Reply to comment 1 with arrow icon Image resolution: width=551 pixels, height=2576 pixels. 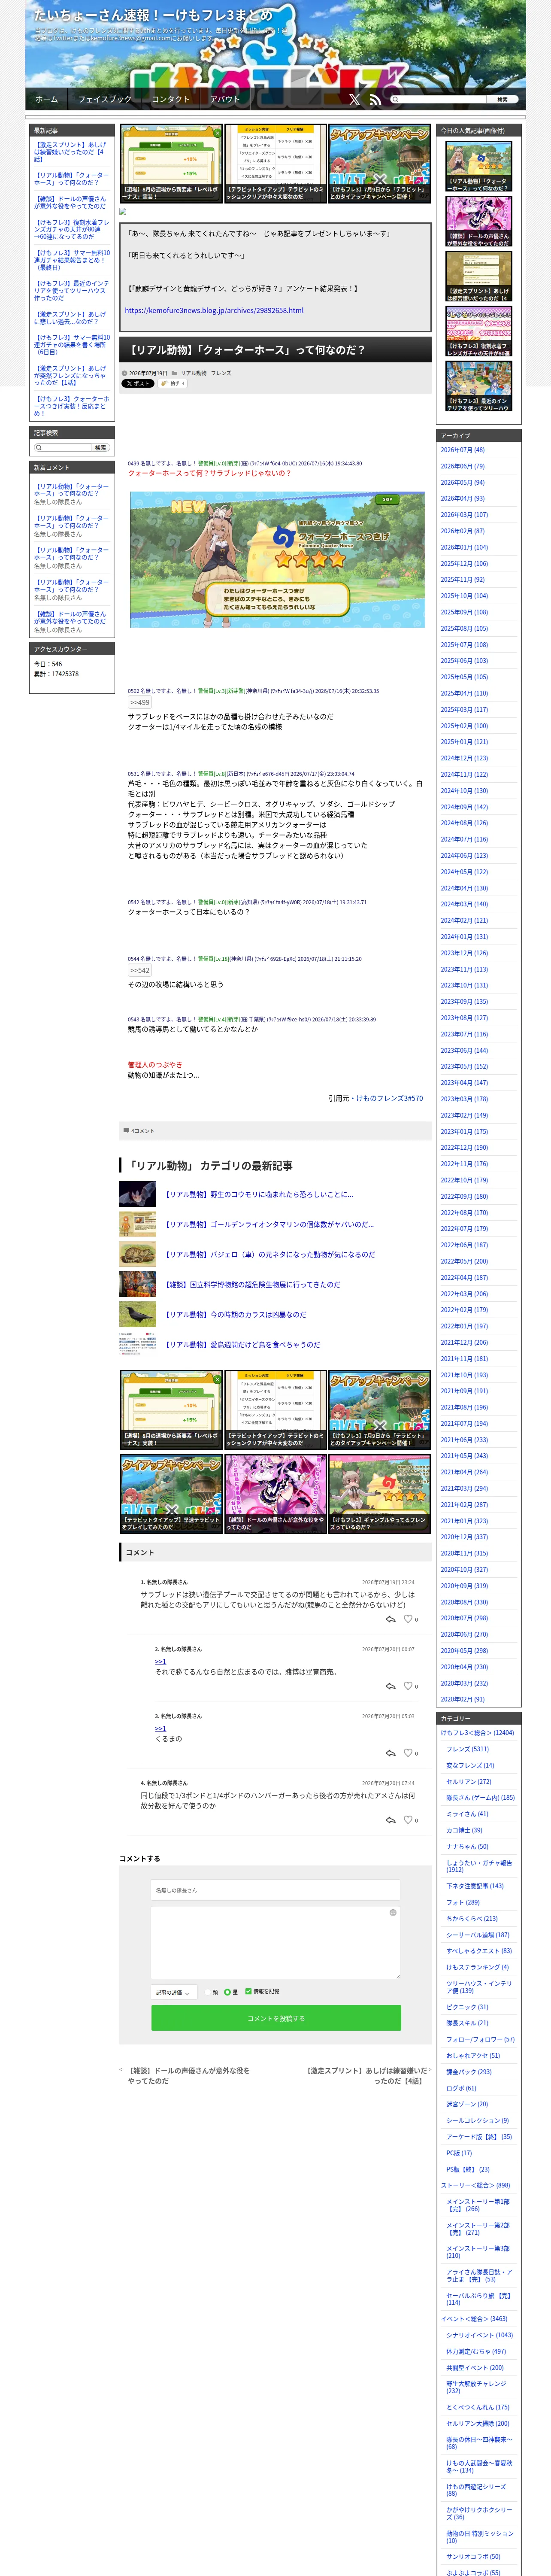click(390, 1618)
